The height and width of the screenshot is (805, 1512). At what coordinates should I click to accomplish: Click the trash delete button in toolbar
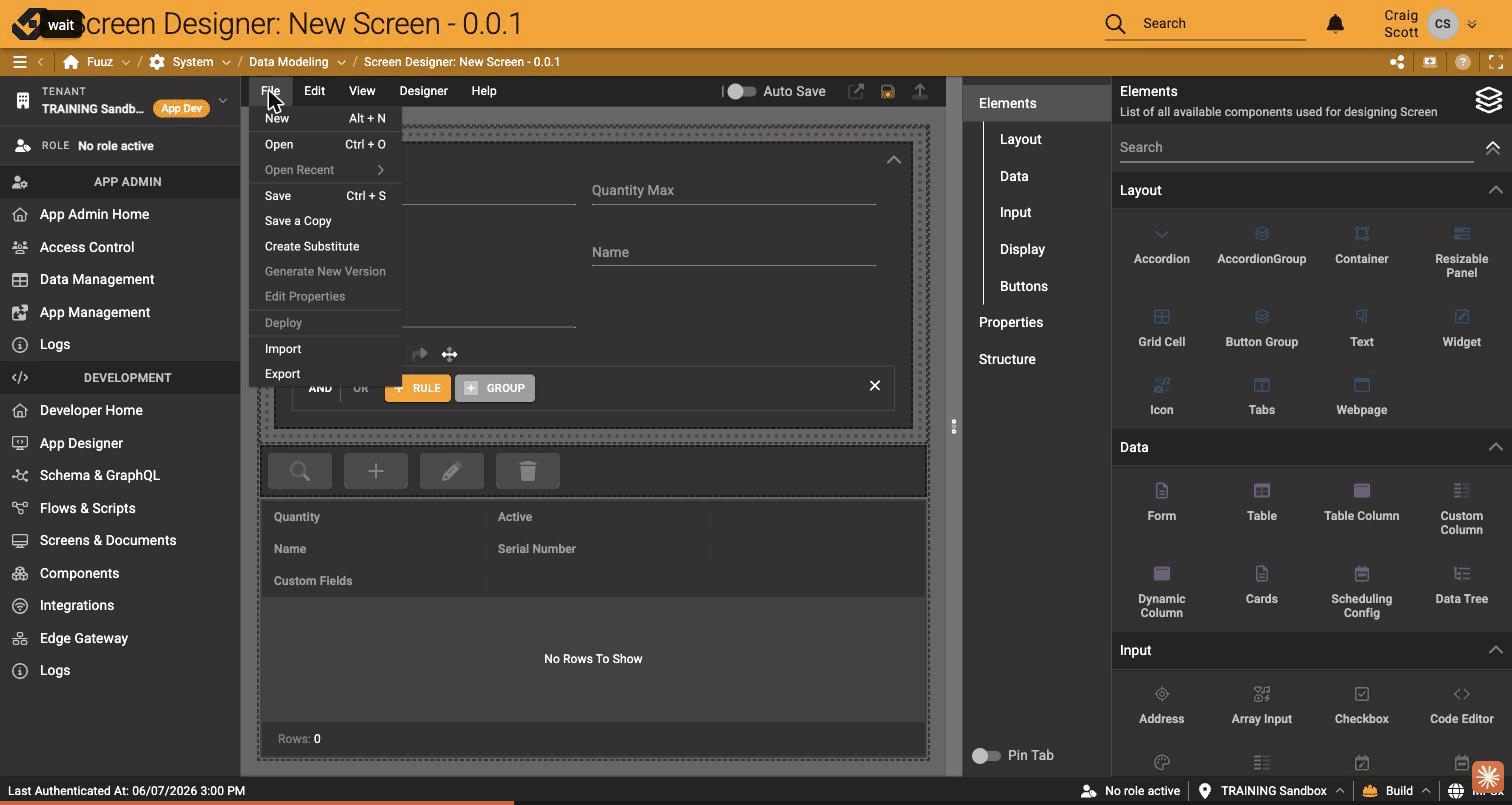(528, 471)
